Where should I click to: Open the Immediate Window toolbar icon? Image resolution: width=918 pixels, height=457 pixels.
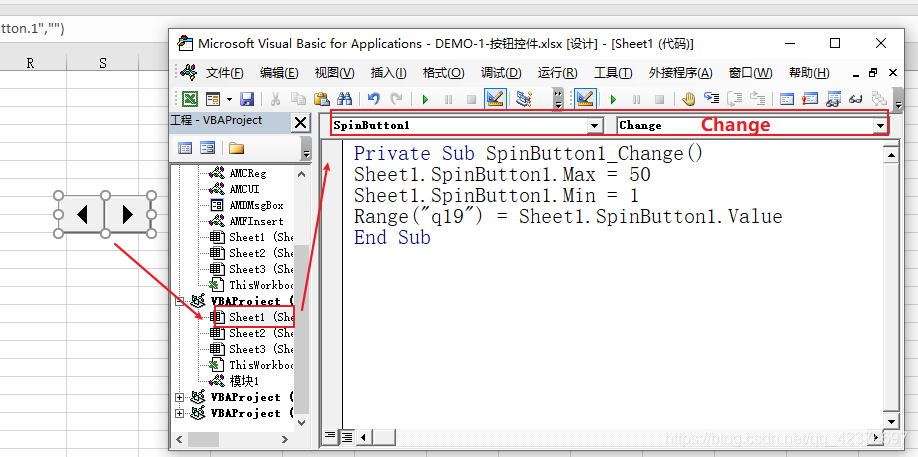point(810,99)
